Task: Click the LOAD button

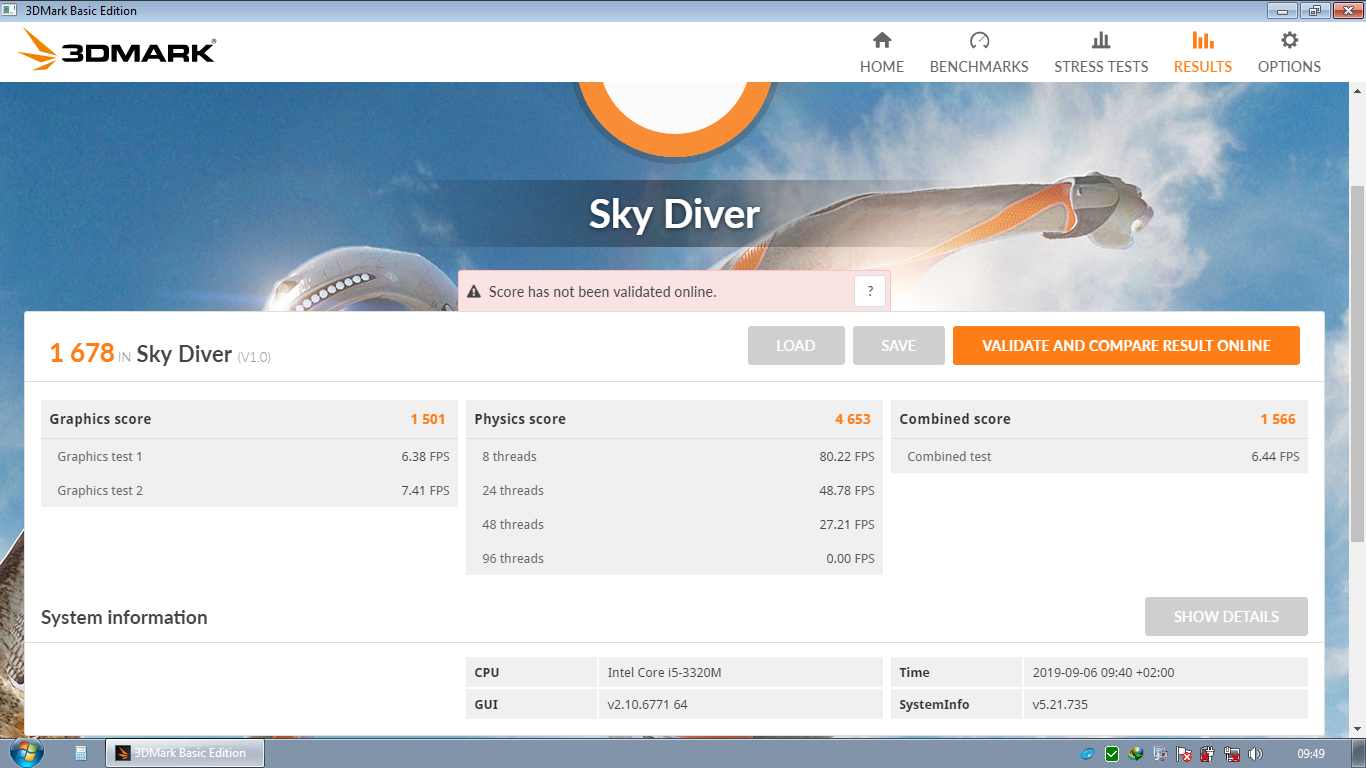Action: coord(796,346)
